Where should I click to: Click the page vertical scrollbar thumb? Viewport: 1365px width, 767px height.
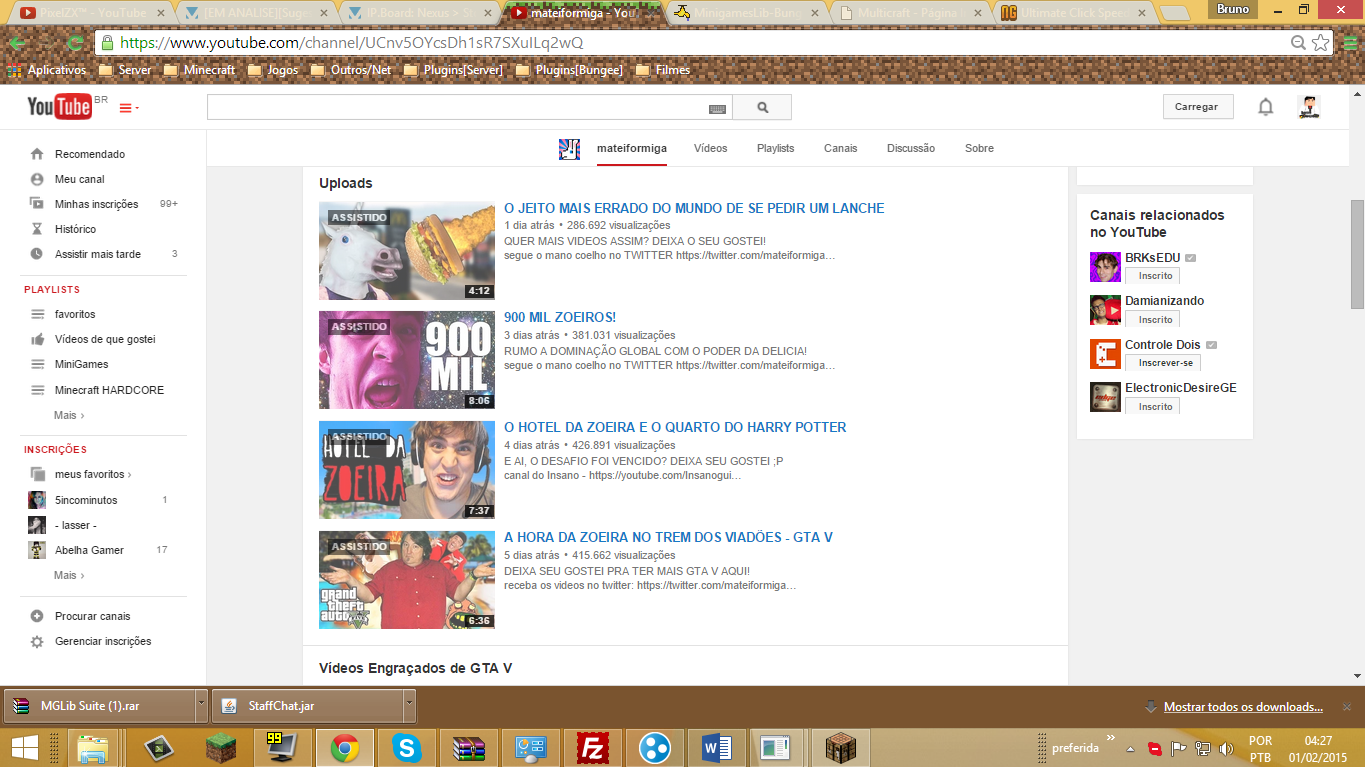coord(1357,254)
